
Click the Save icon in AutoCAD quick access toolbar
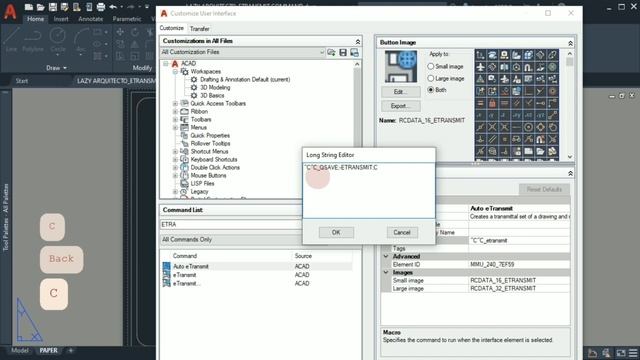[x=53, y=7]
